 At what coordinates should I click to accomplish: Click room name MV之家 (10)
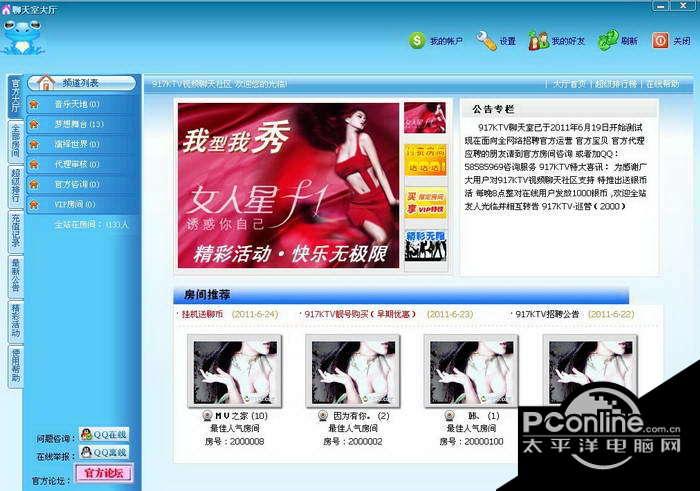[x=241, y=416]
